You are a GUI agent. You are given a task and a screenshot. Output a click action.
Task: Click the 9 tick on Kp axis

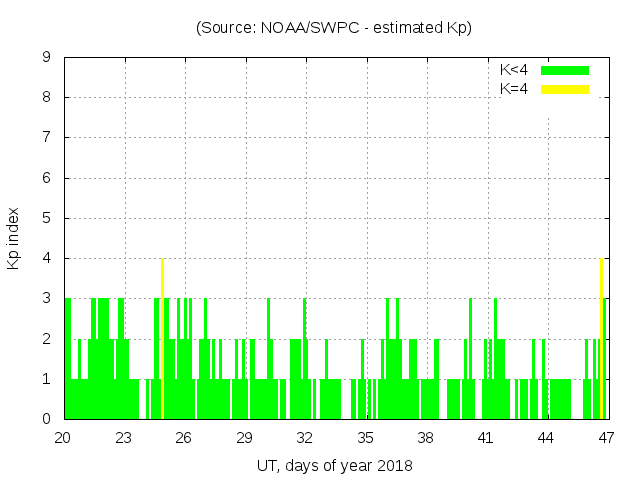[46, 58]
